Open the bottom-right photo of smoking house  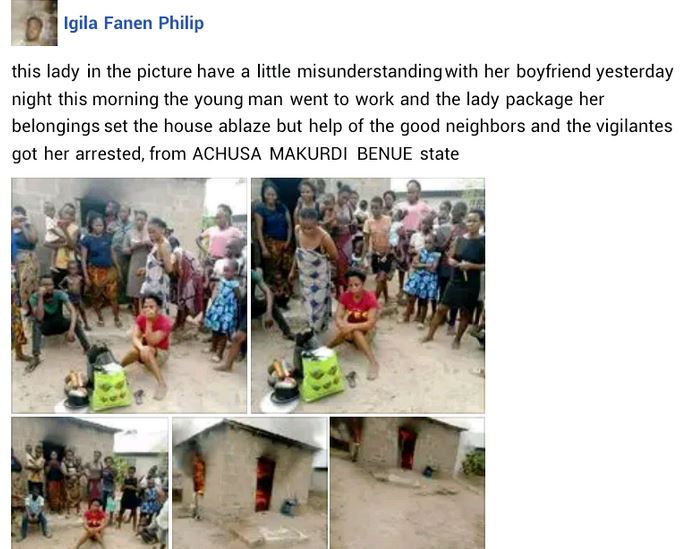click(x=407, y=483)
